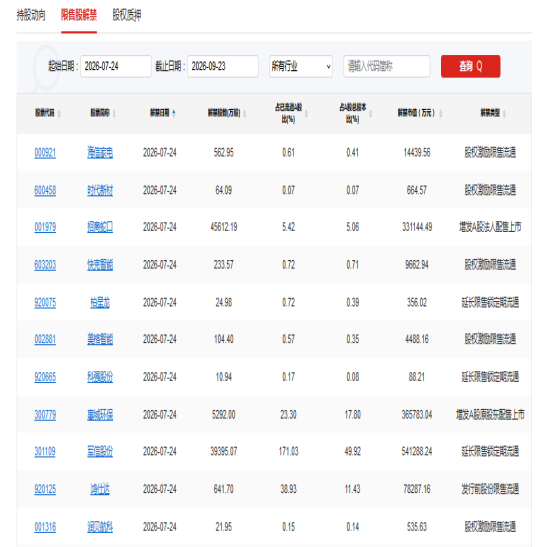This screenshot has height=547, width=548.
Task: Open the 时代新材 stock name link
Action: pyautogui.click(x=100, y=190)
